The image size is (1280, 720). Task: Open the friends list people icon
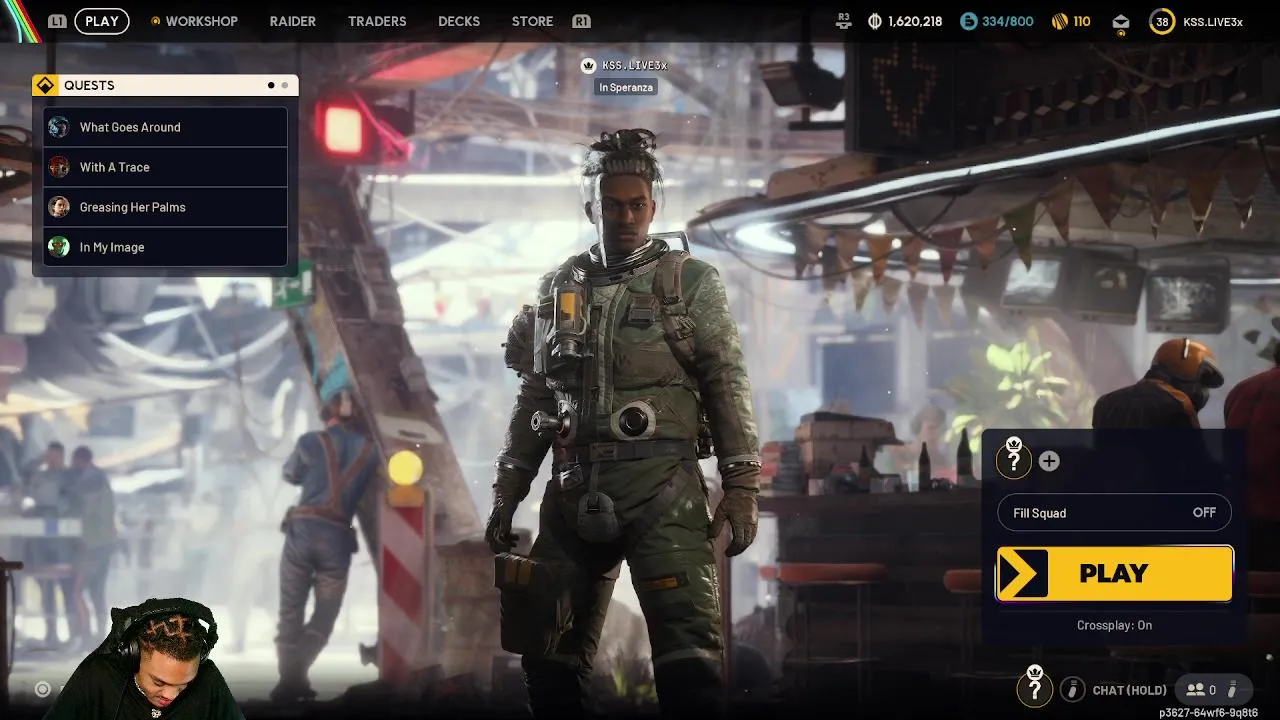click(x=1195, y=690)
